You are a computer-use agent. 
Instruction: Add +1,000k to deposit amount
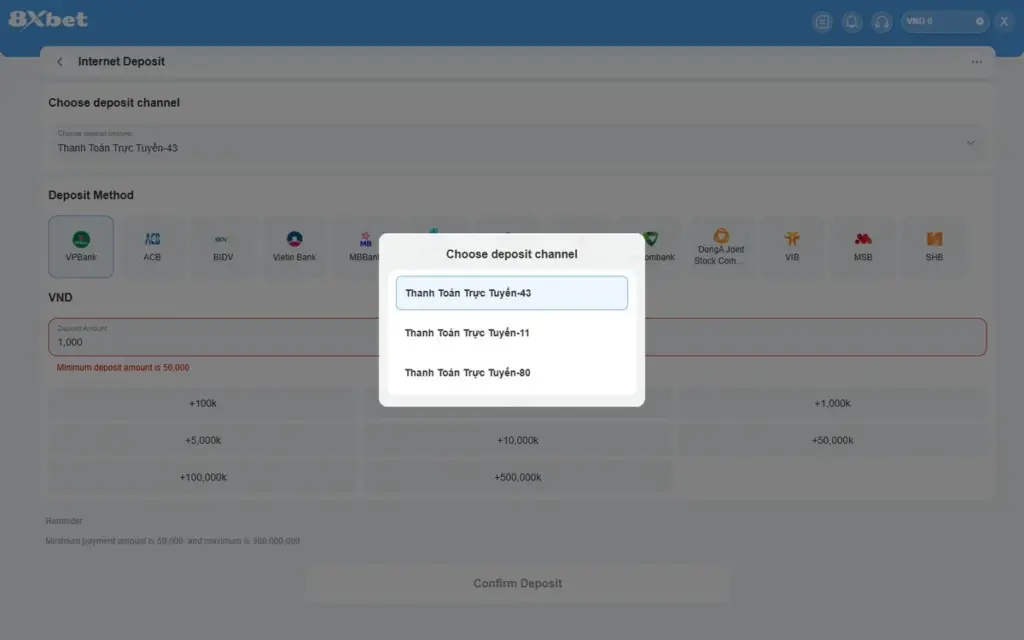(x=833, y=404)
